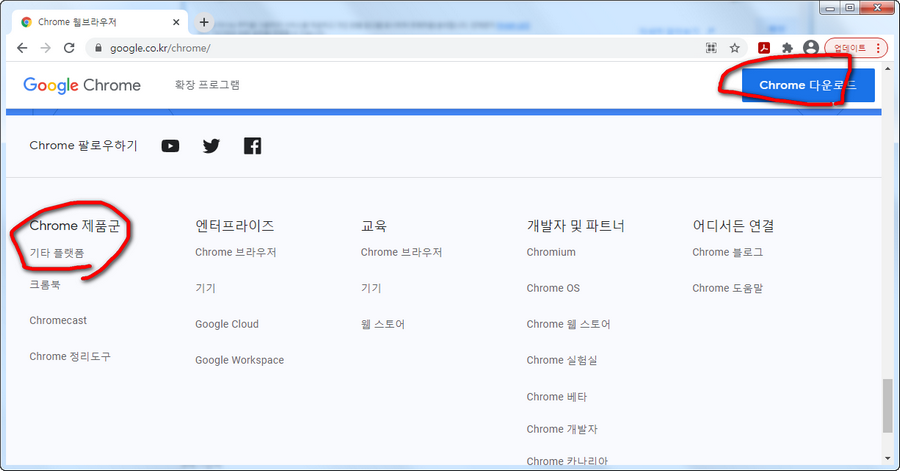The height and width of the screenshot is (471, 900).
Task: Open the Chrome 블로그 link
Action: (728, 252)
